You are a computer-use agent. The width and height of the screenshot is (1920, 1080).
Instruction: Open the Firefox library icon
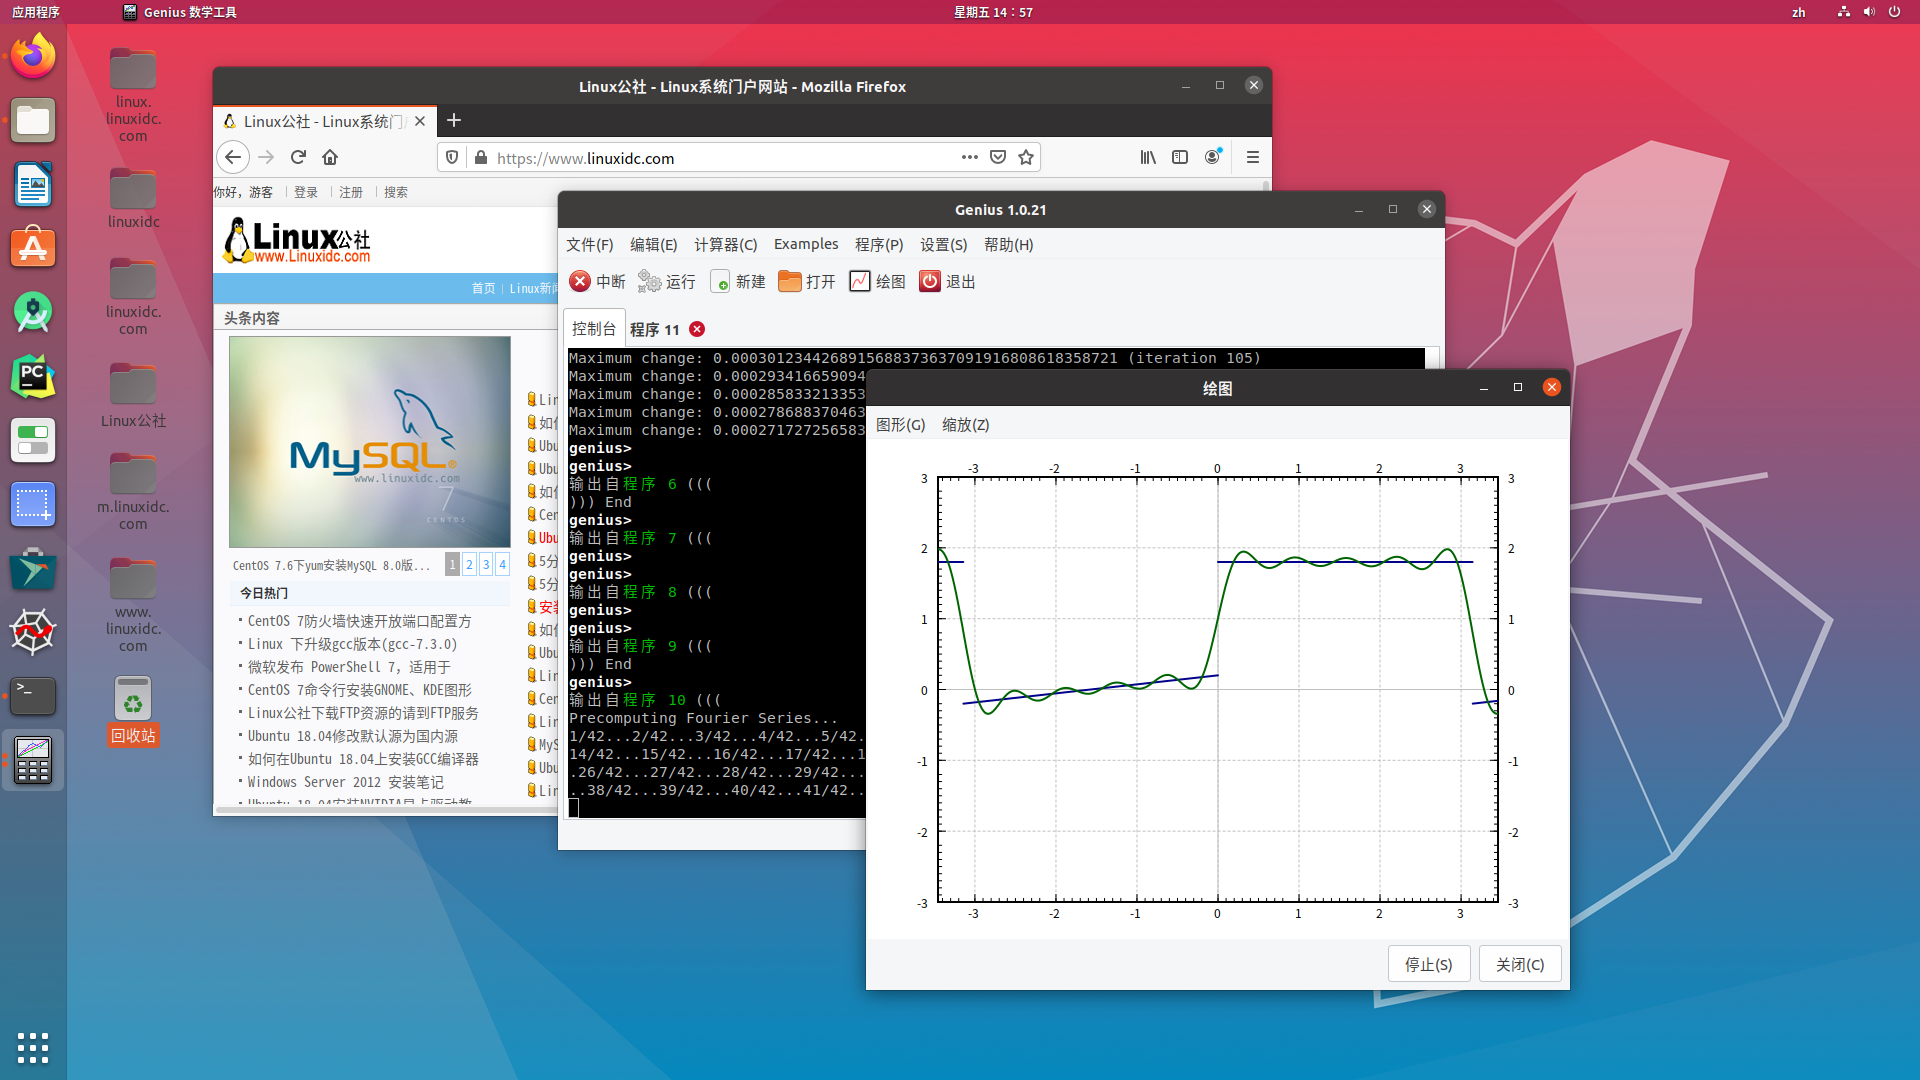pyautogui.click(x=1147, y=157)
